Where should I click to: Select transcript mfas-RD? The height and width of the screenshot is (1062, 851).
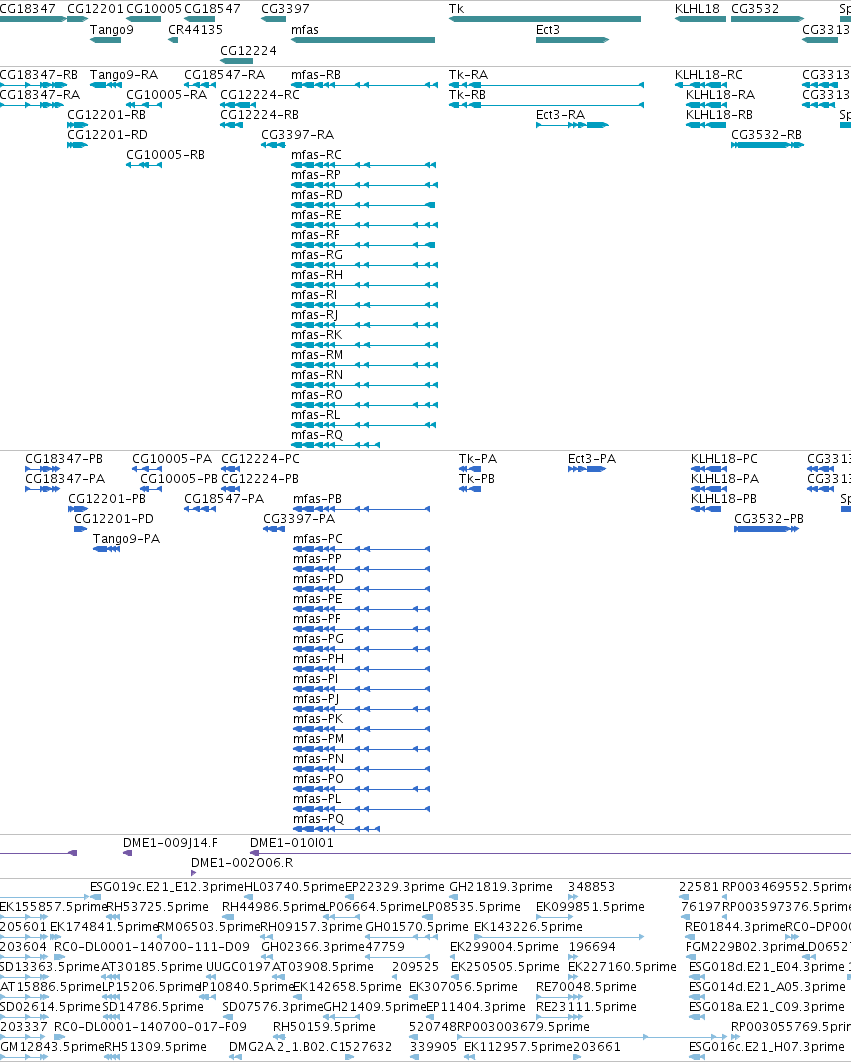click(x=316, y=194)
